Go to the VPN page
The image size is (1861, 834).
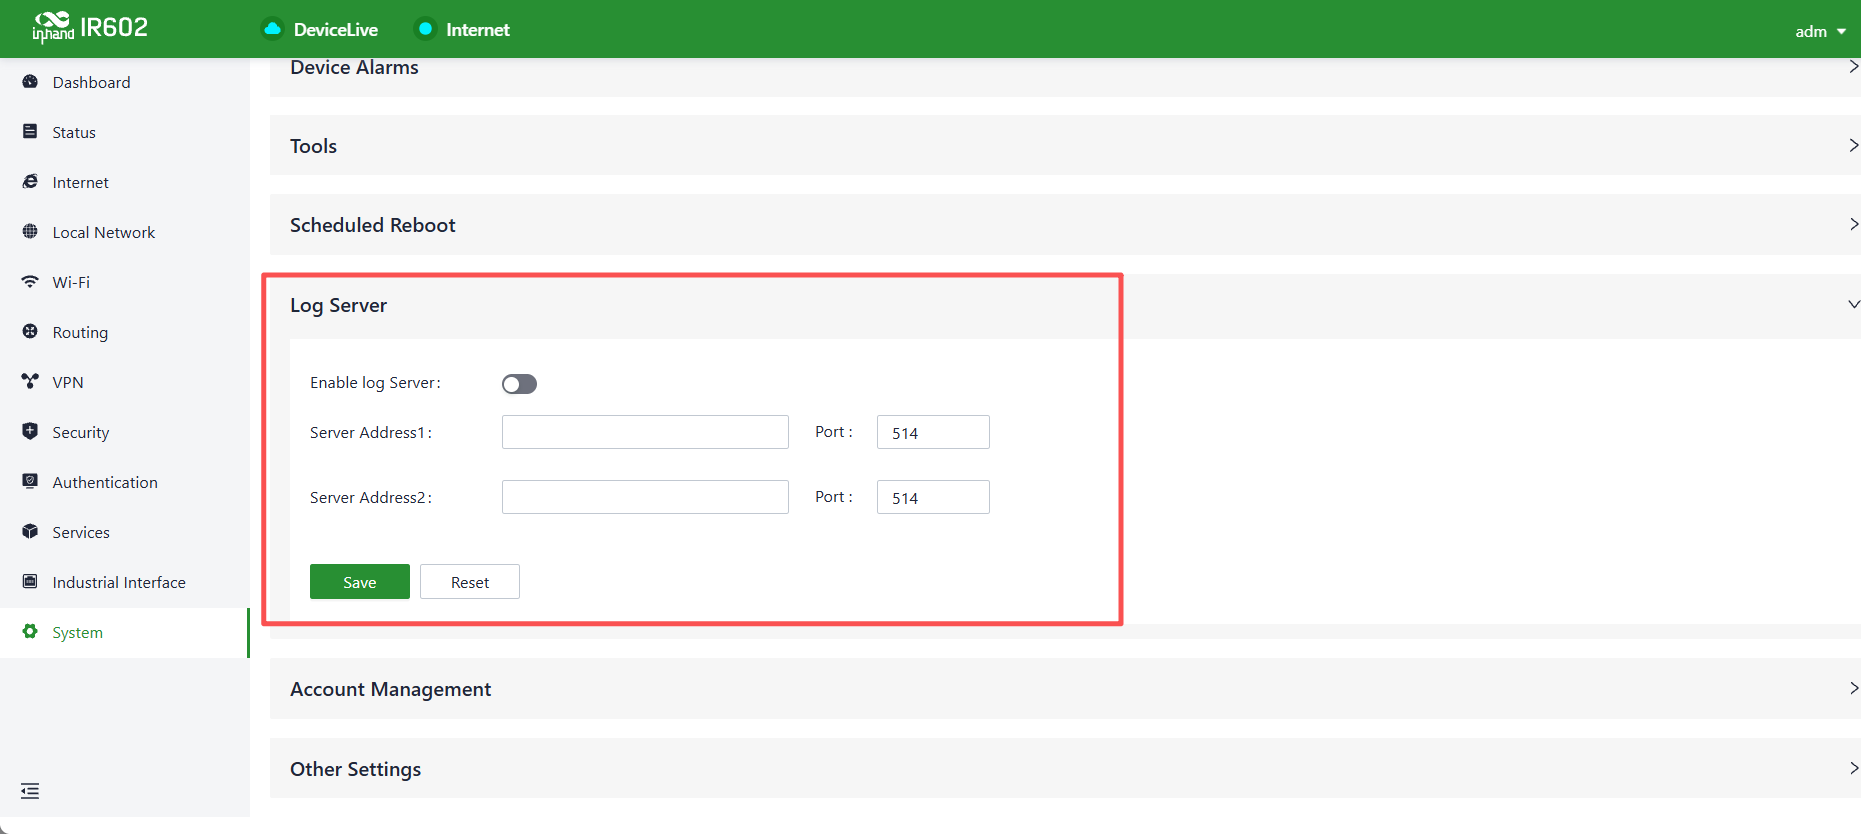point(124,382)
